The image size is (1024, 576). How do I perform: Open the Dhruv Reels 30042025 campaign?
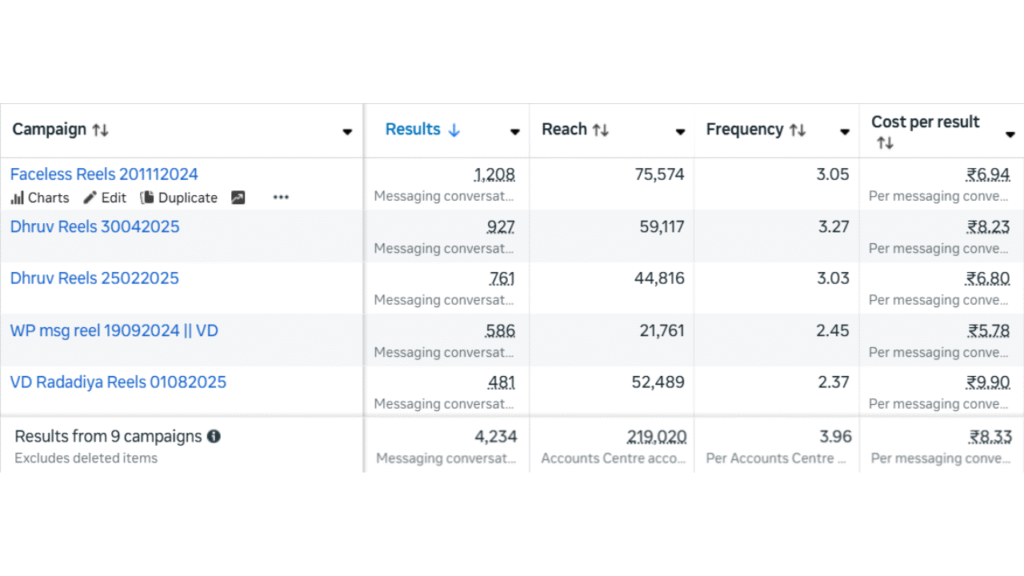coord(95,226)
